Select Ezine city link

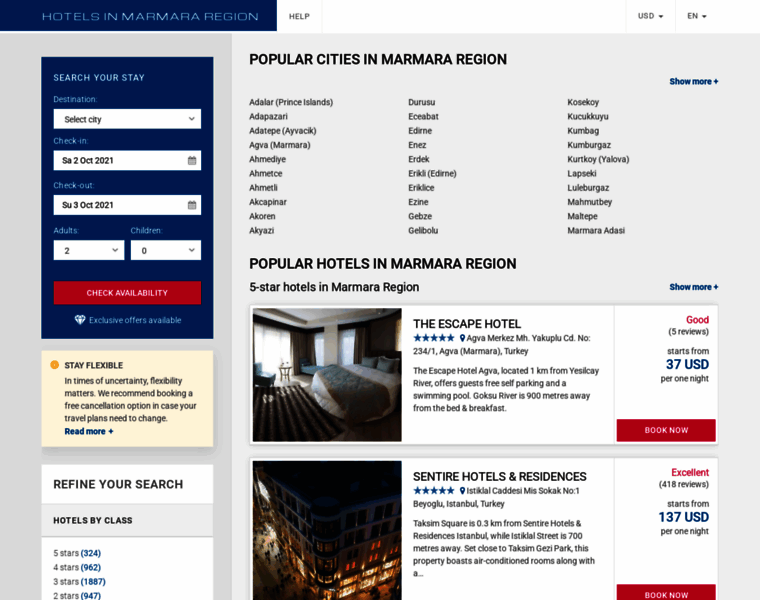[418, 202]
